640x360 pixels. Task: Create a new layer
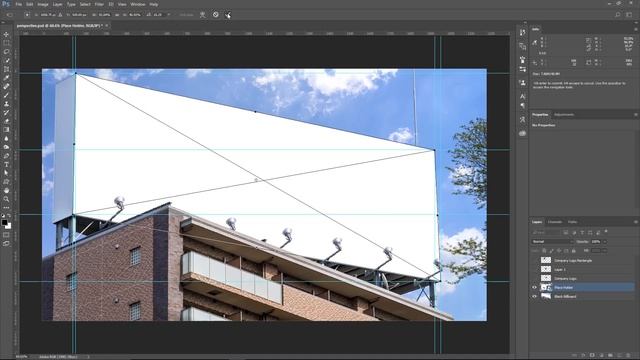[619, 356]
